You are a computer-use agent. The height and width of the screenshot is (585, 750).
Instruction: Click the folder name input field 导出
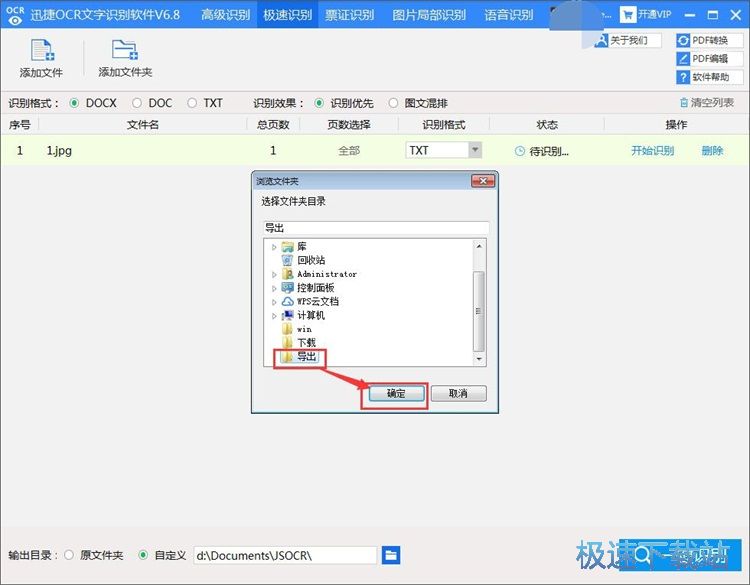[376, 228]
